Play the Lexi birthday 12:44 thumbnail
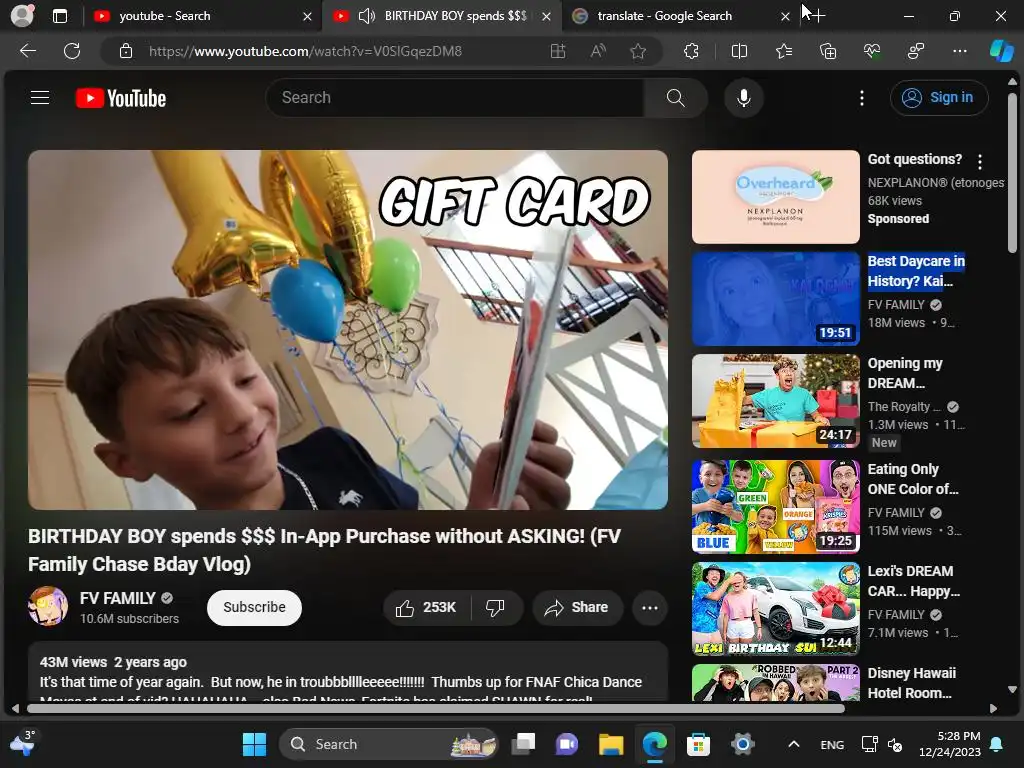 (x=775, y=609)
